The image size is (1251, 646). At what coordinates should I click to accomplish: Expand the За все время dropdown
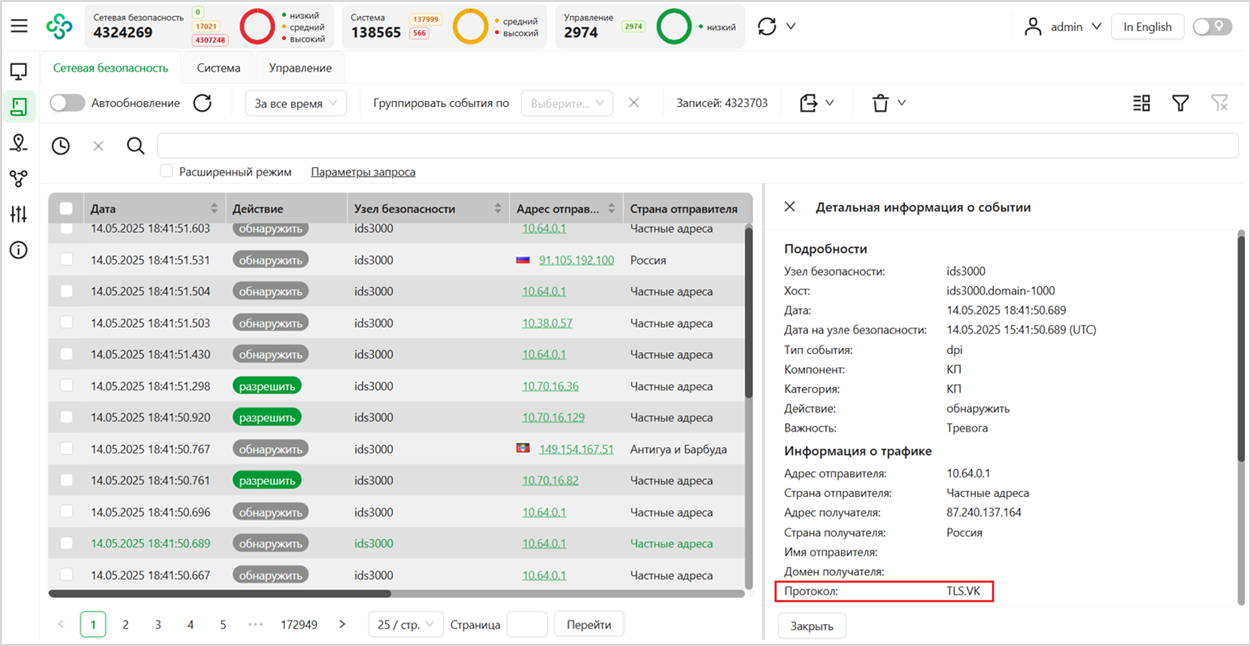point(295,103)
